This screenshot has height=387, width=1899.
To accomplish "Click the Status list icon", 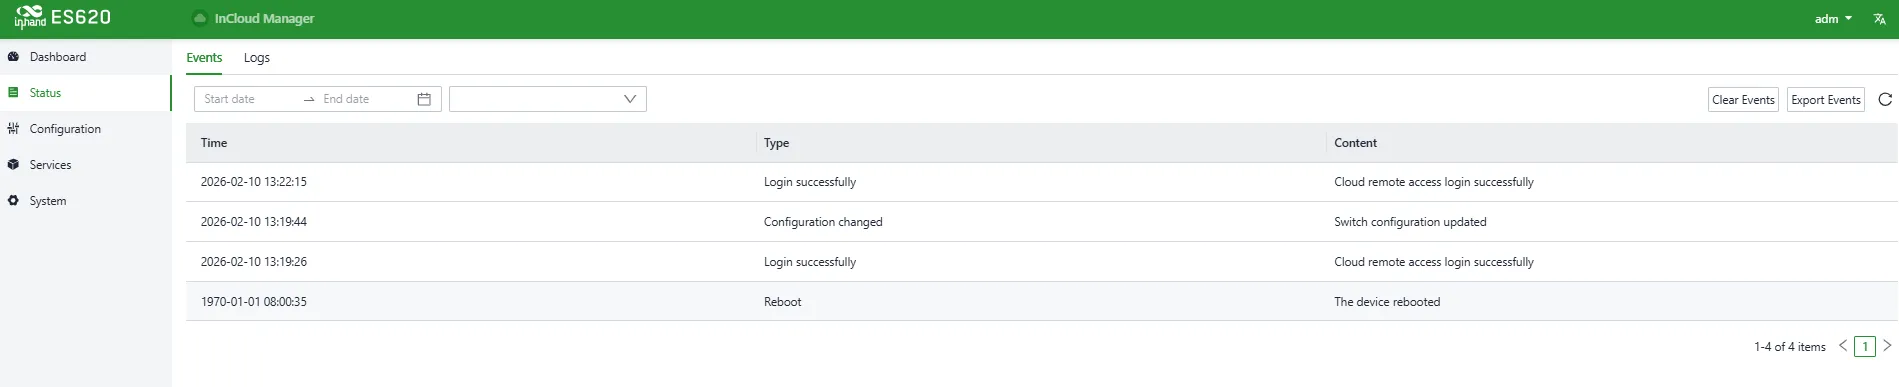I will tap(13, 93).
